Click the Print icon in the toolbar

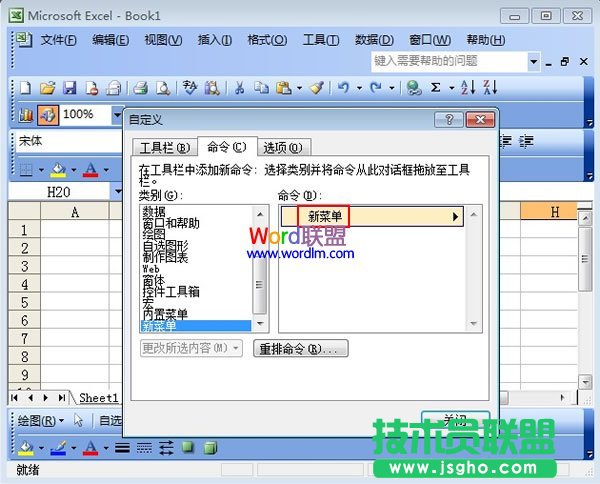pos(141,88)
